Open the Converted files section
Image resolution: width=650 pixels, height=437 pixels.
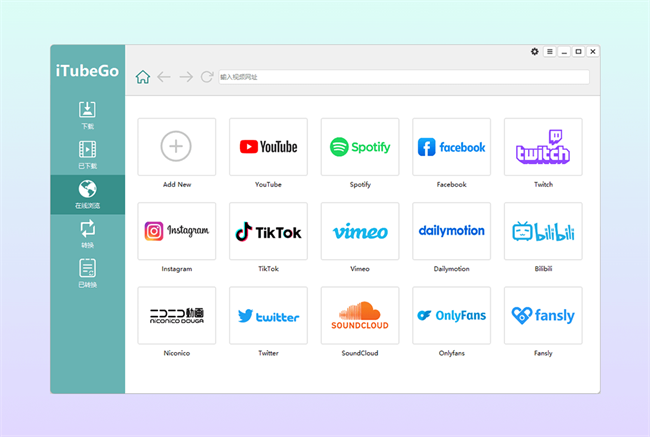coord(87,273)
